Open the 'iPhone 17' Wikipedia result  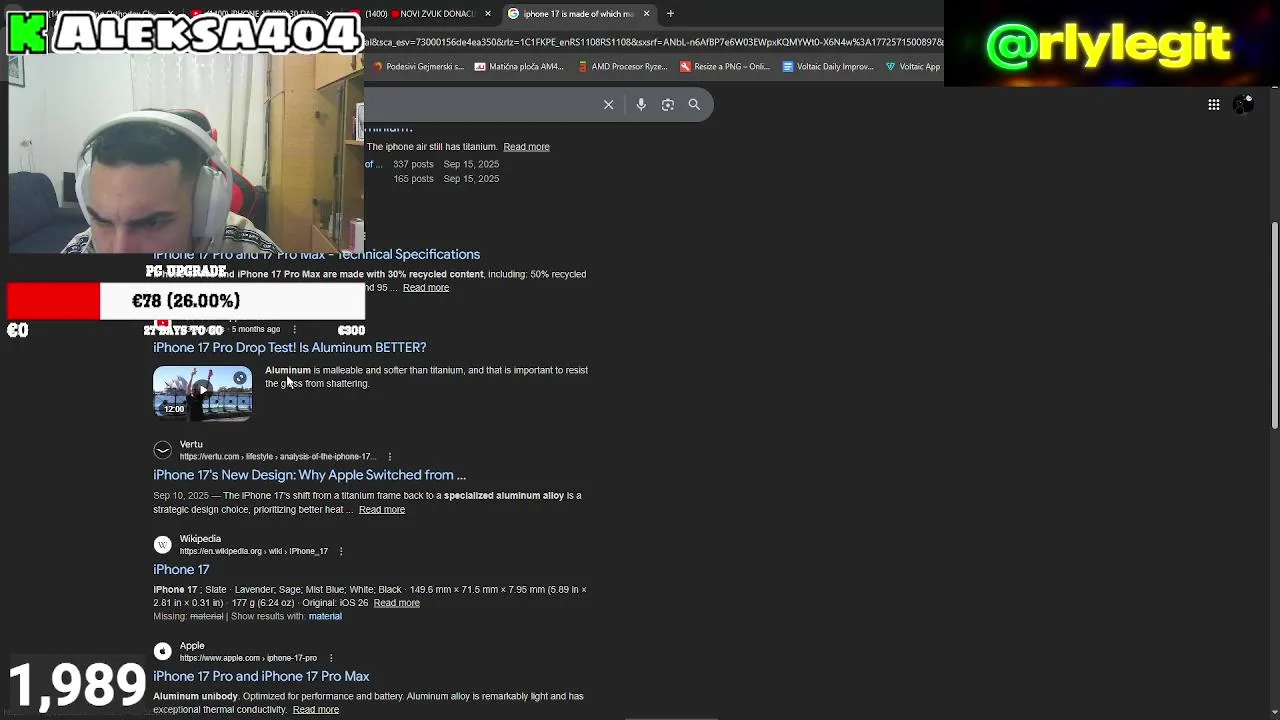tap(181, 570)
